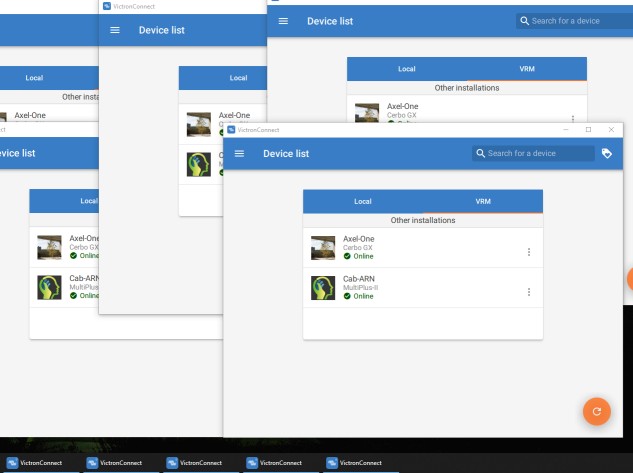Click the Cerbo GX label in the front window

358,248
